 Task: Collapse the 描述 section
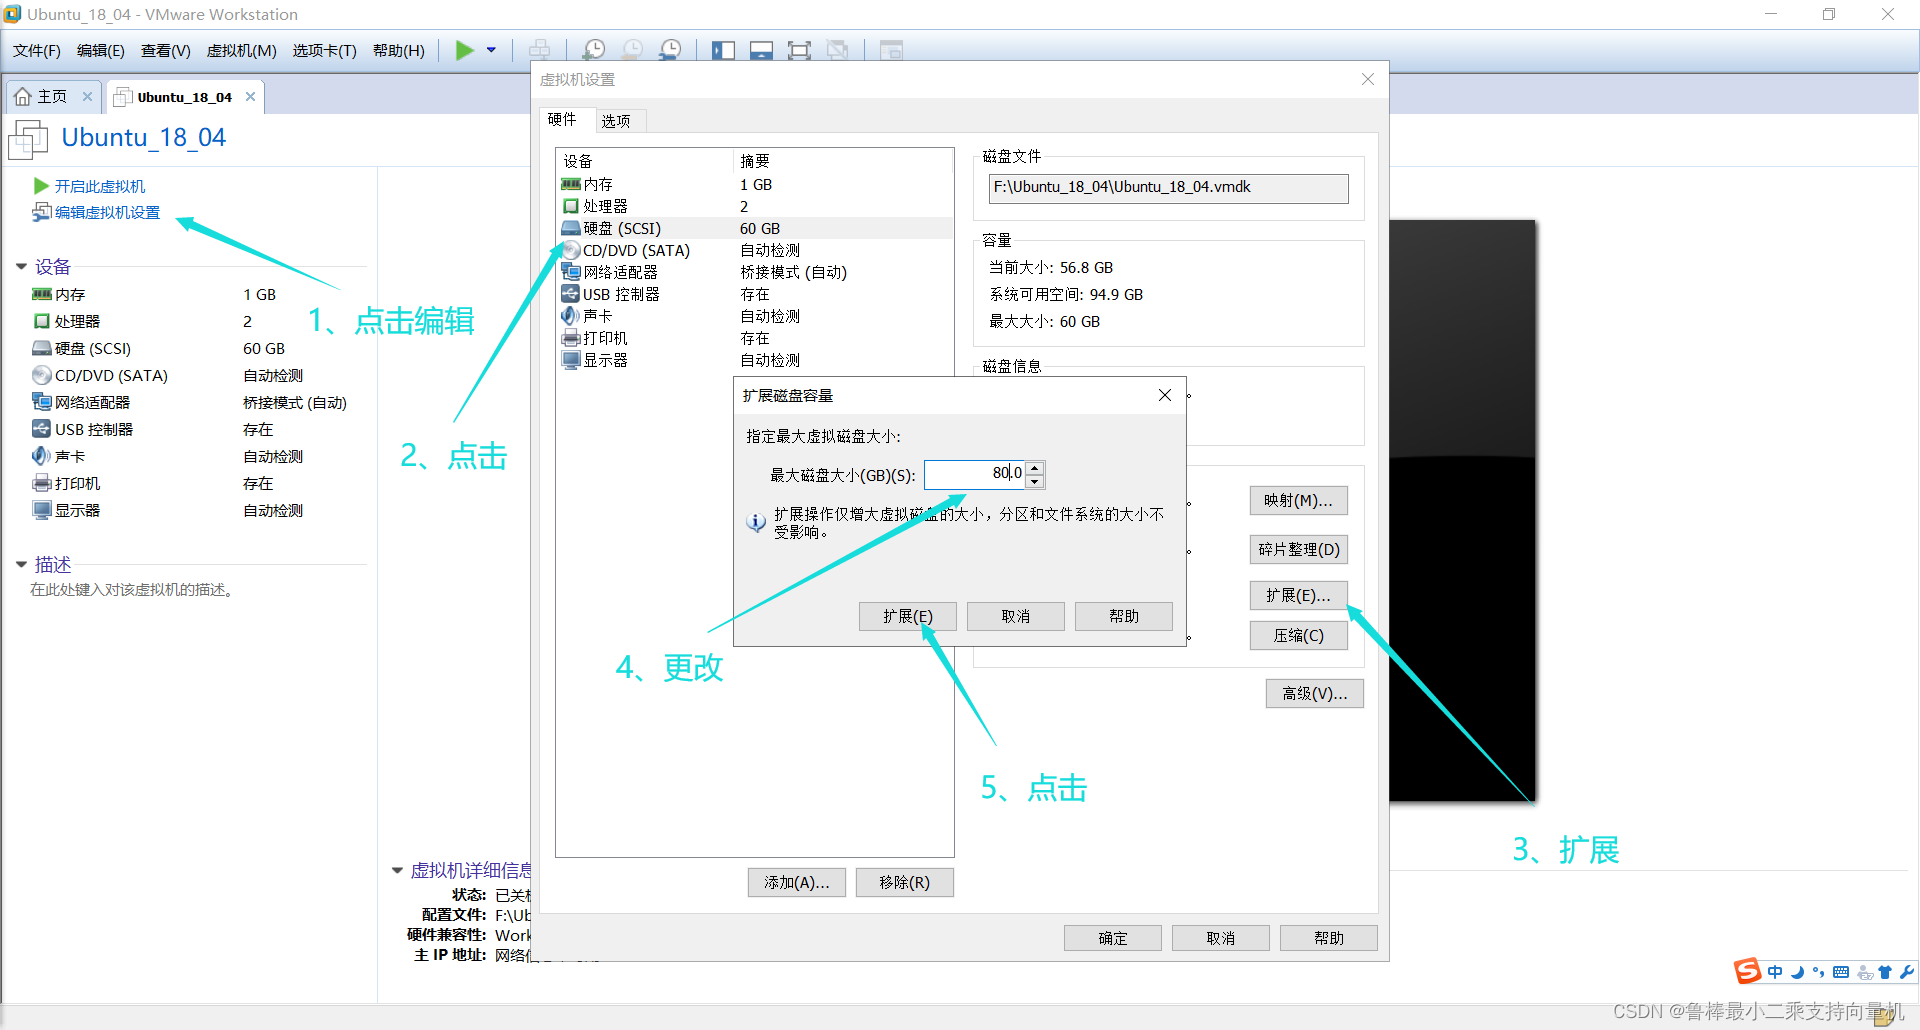21,565
